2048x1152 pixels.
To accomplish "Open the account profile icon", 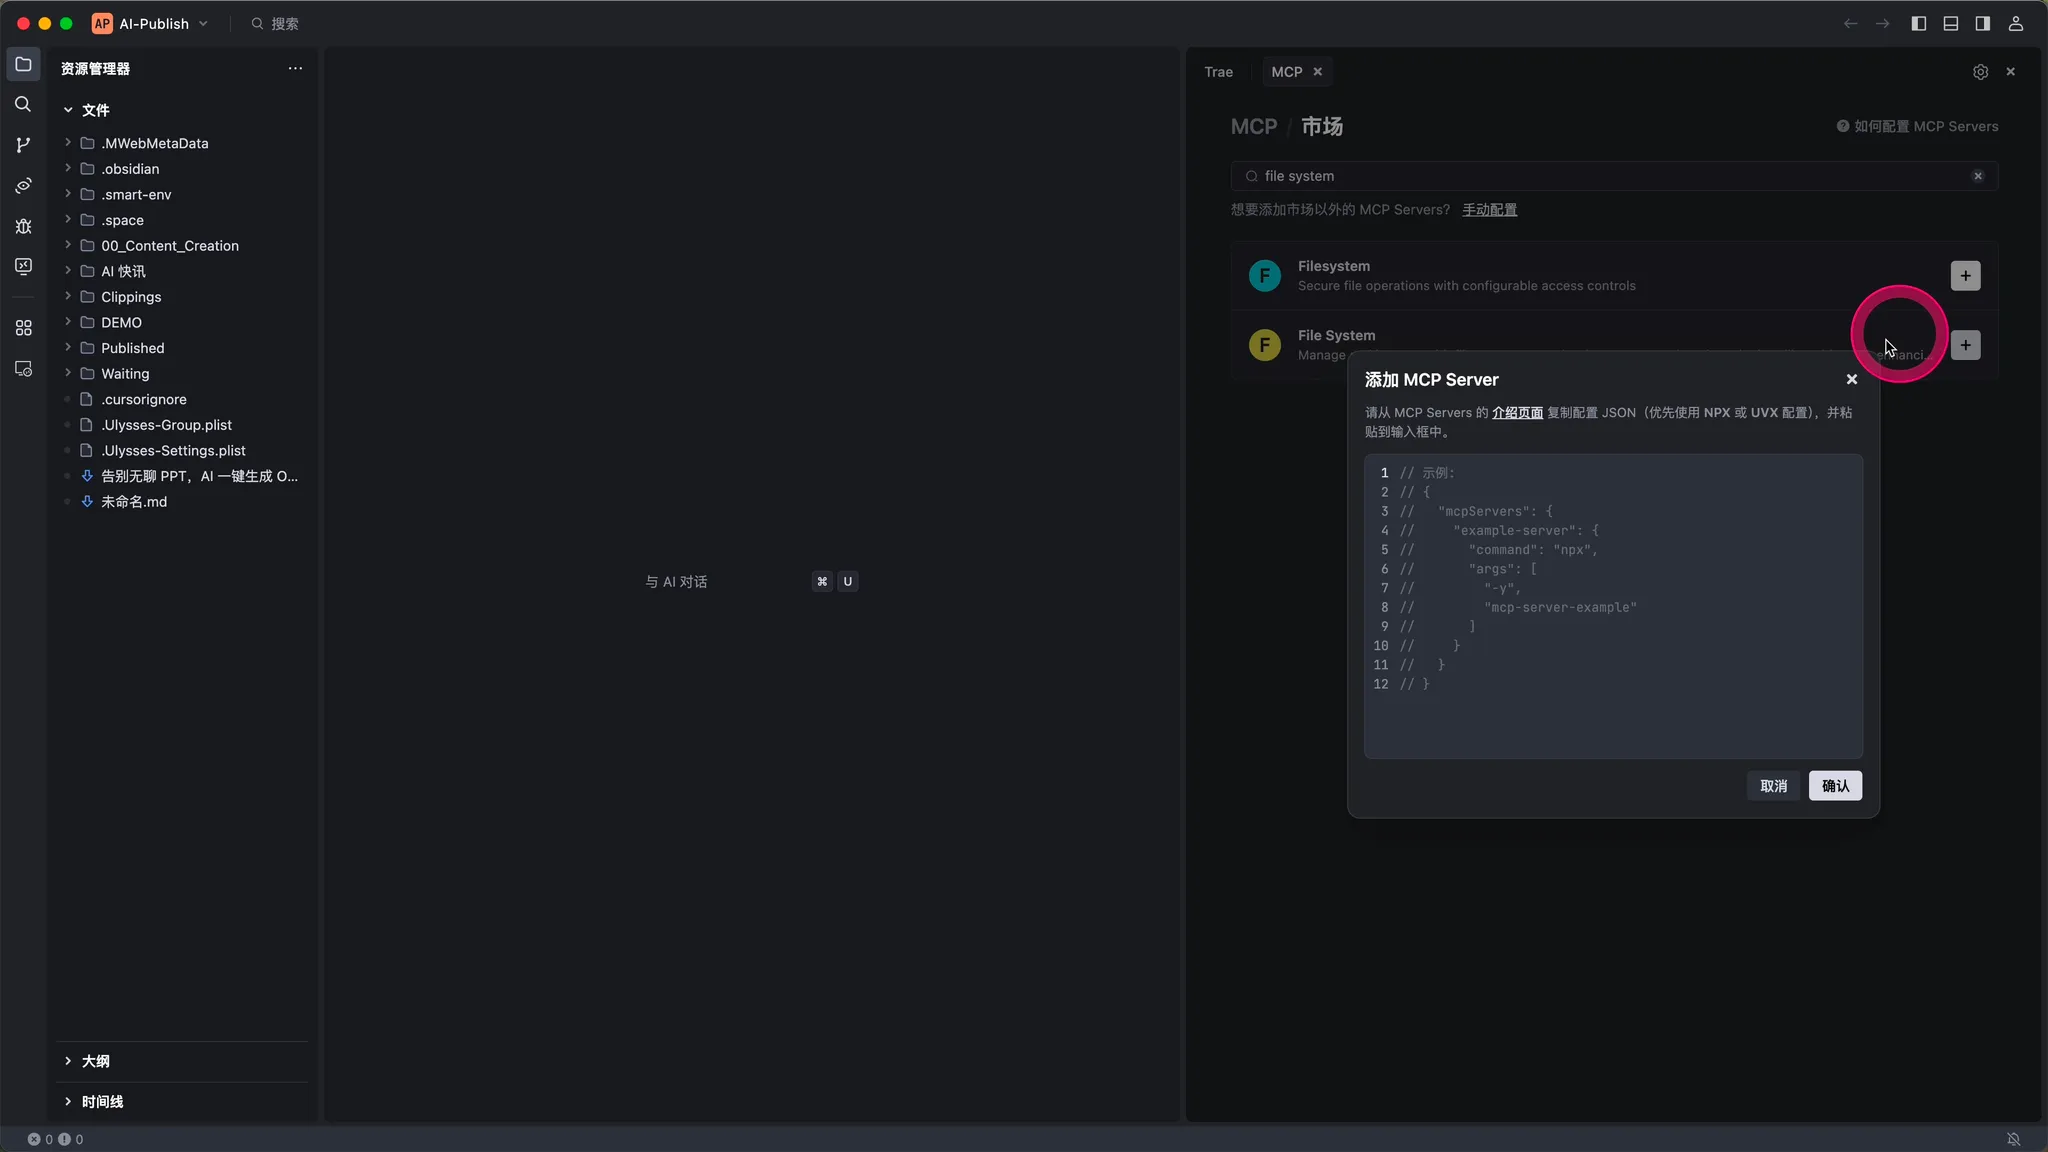I will [2016, 23].
